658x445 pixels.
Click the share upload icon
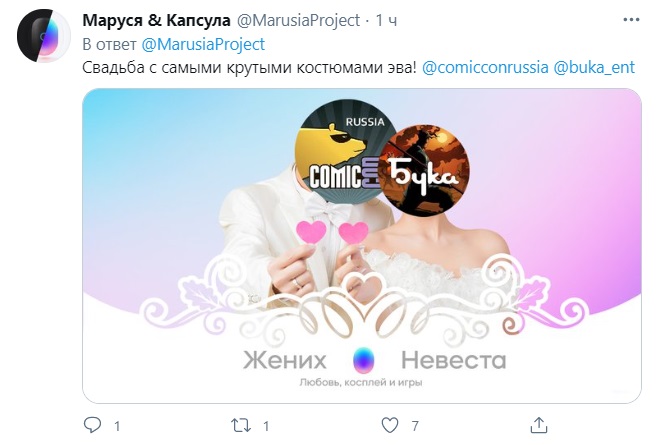click(x=539, y=425)
